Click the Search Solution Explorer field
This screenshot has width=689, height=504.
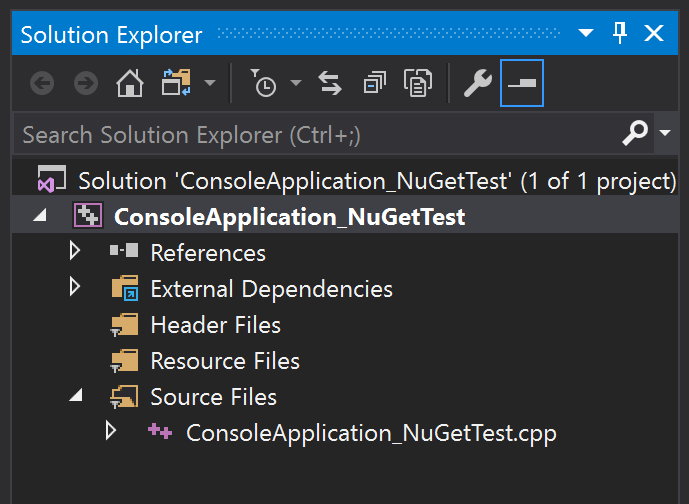pyautogui.click(x=310, y=133)
